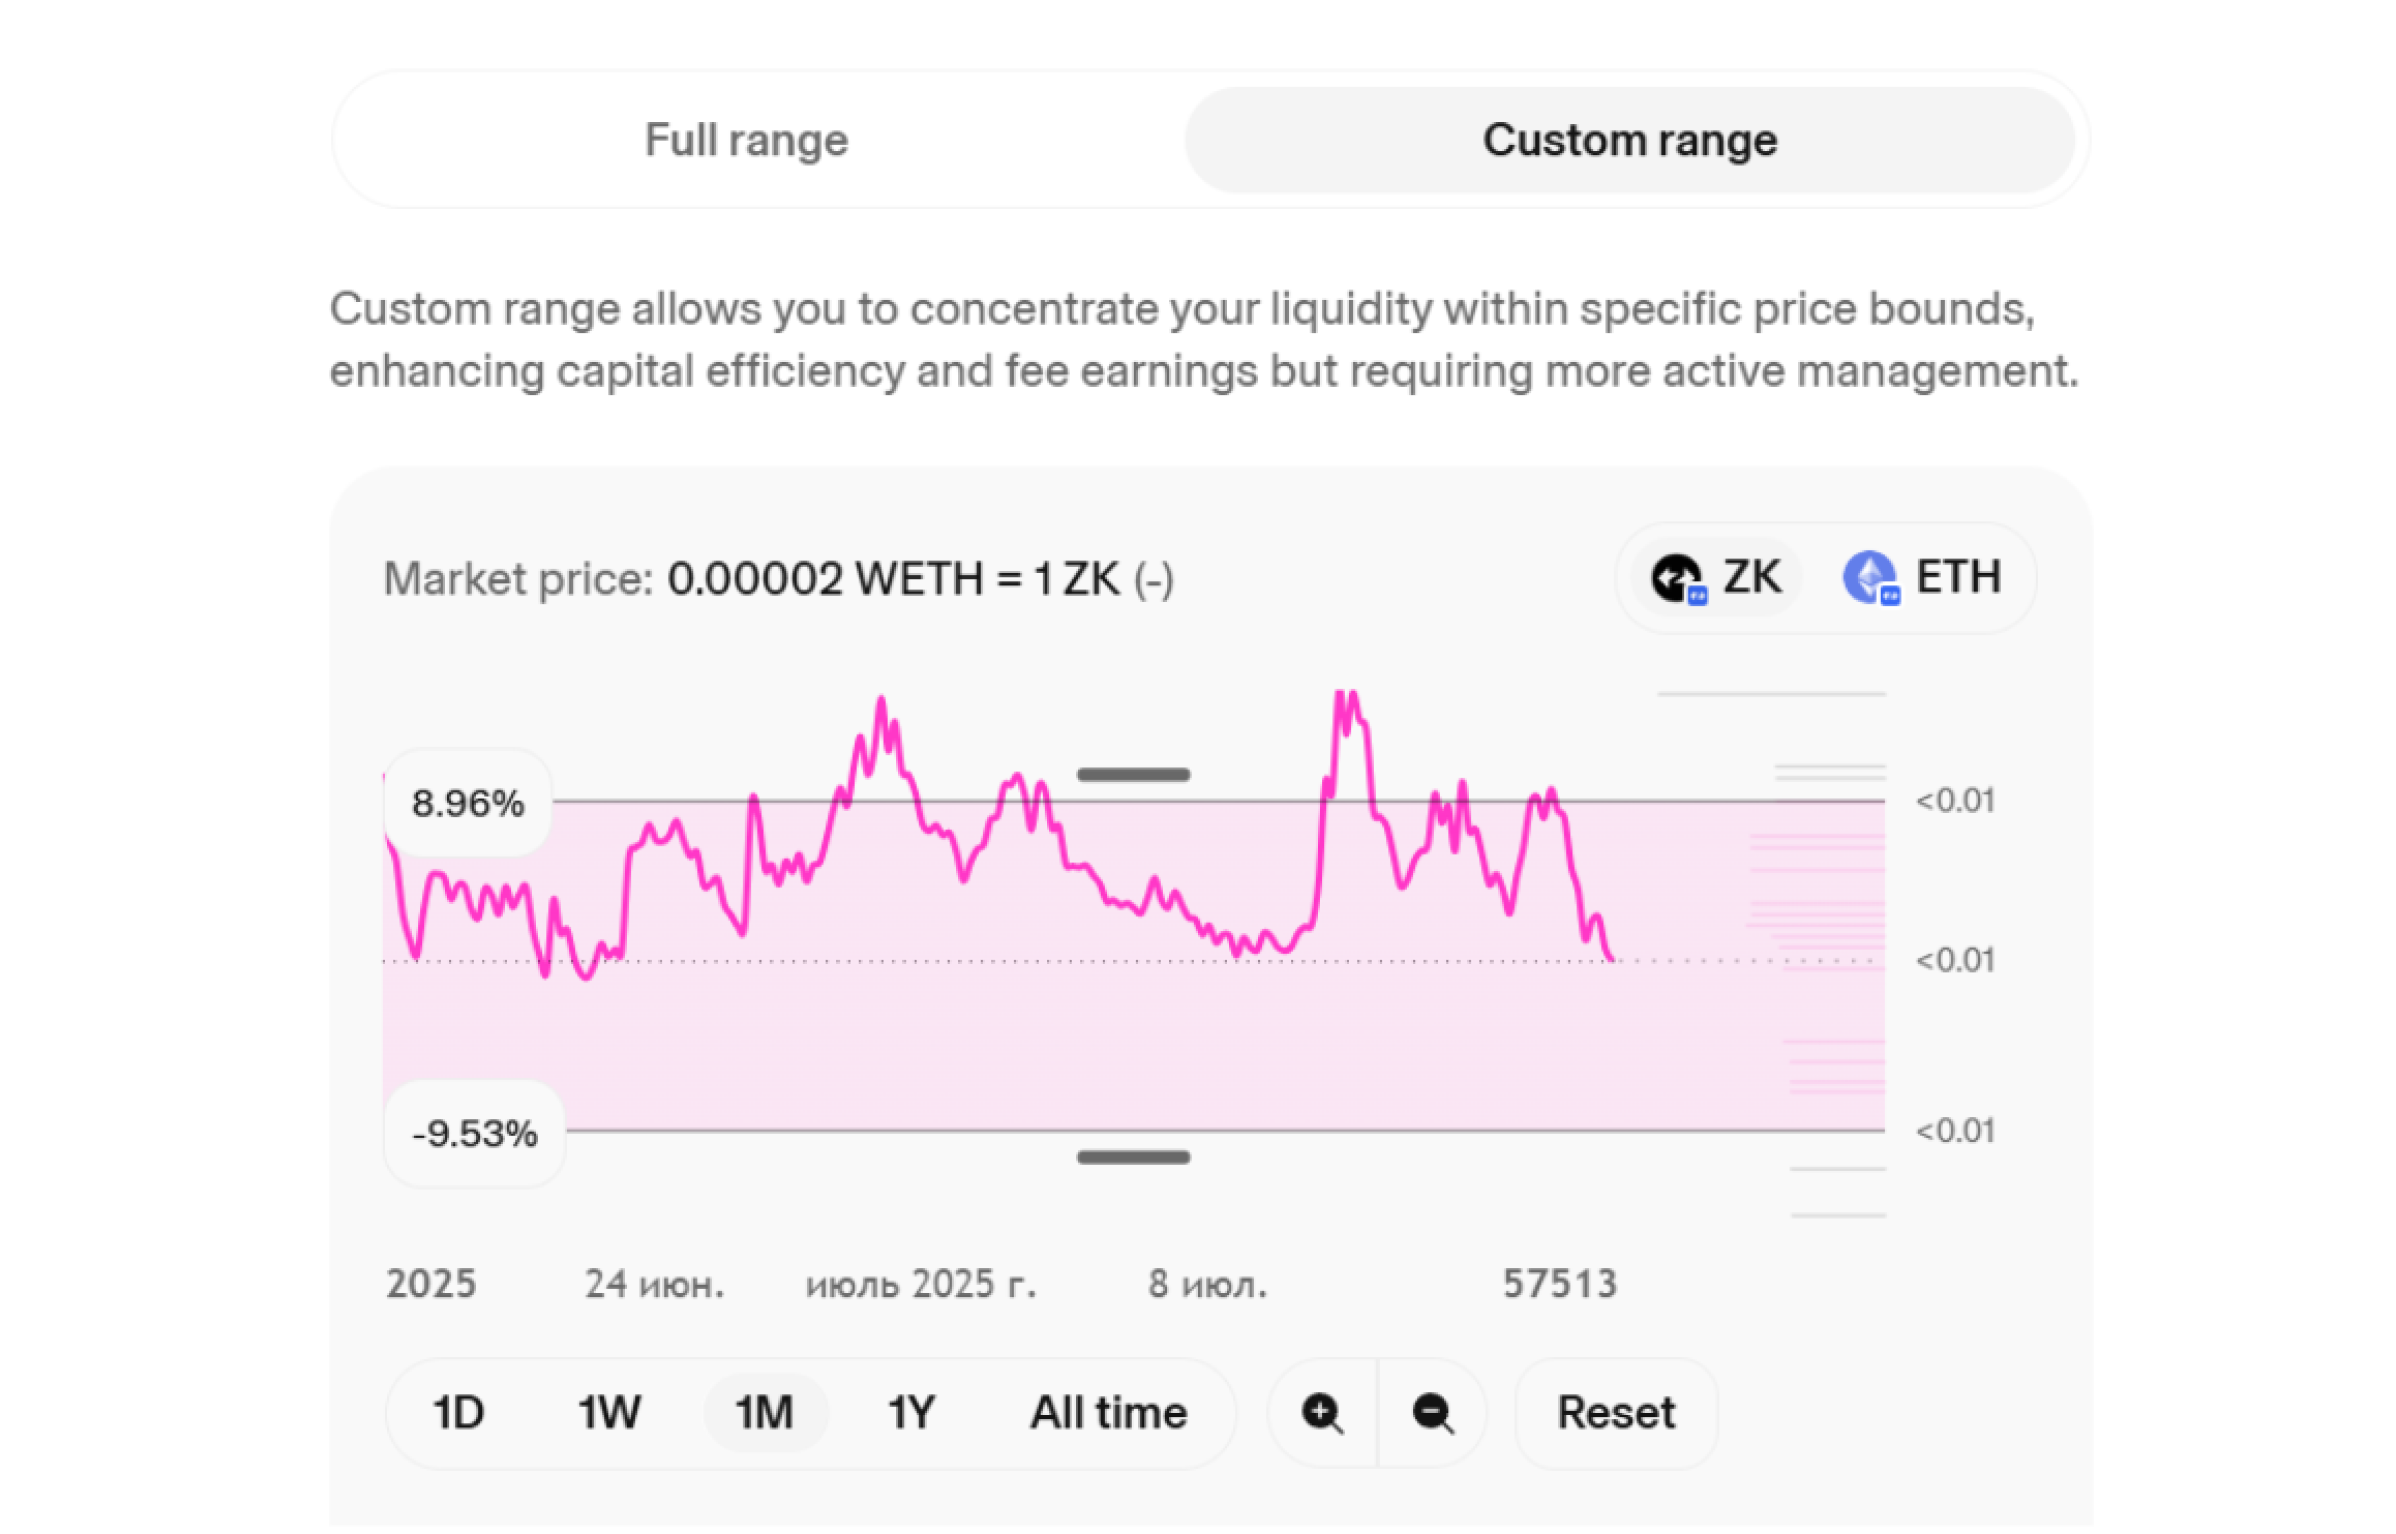Click the июль 2025 г. axis label
Viewport: 2396px width, 1534px height.
point(921,1284)
